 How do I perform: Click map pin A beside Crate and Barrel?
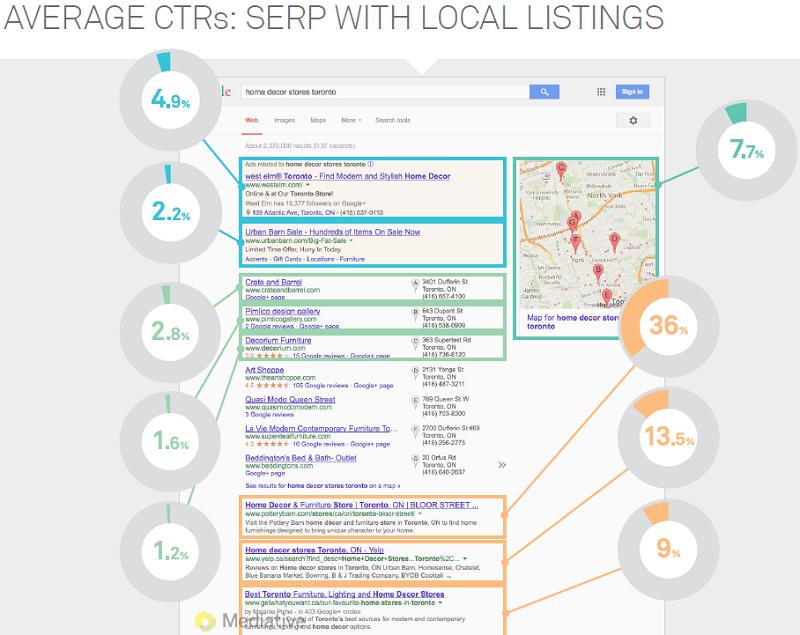(415, 285)
